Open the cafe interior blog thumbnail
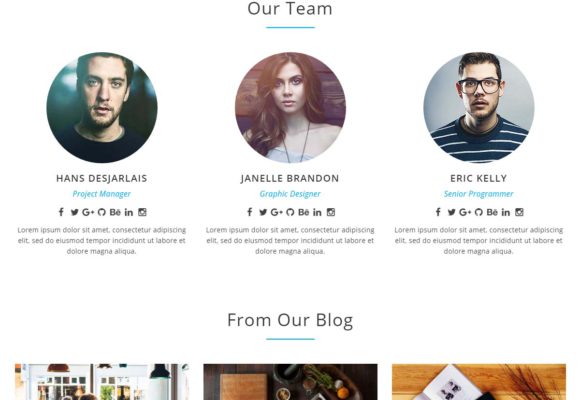This screenshot has width=580, height=400. pos(102,382)
